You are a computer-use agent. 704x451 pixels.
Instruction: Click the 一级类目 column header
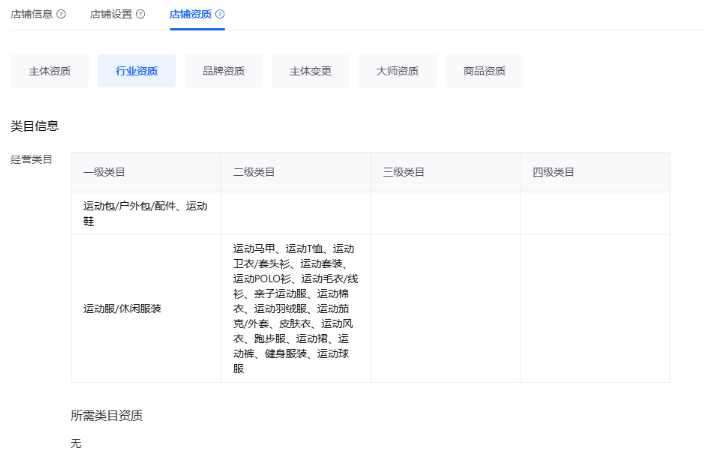104,172
